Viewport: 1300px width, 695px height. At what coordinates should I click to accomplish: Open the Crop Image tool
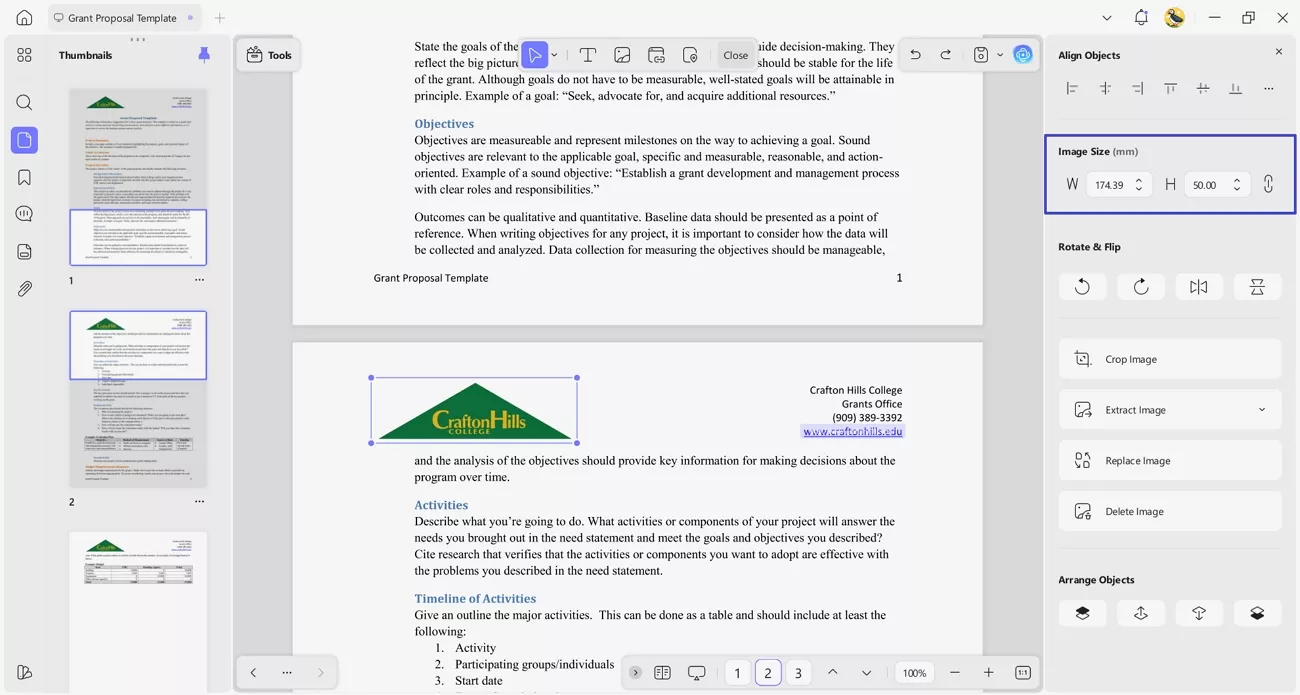pos(1169,358)
